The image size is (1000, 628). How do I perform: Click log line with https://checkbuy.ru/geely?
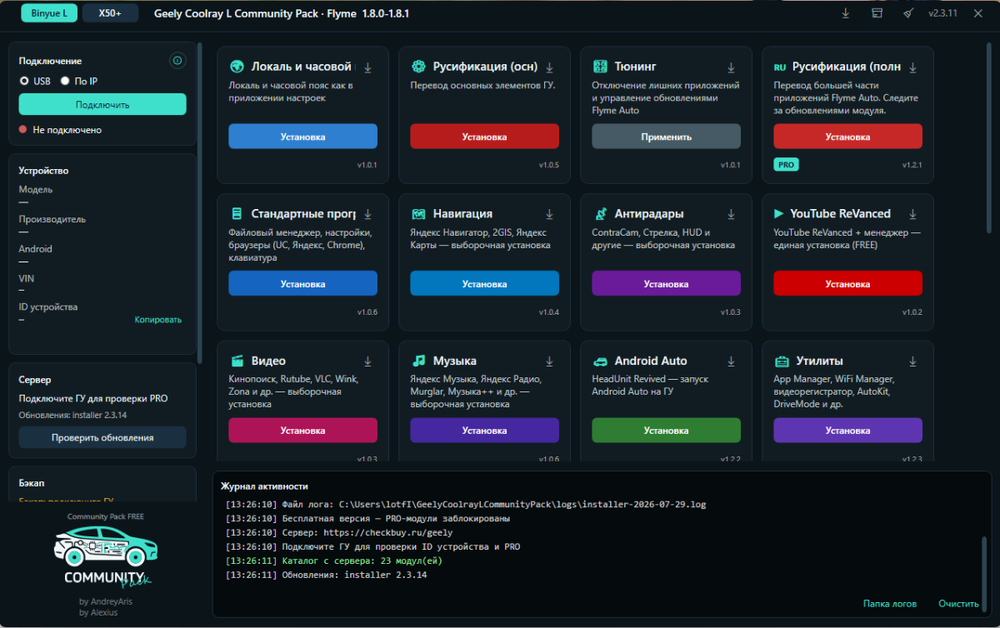pos(339,532)
